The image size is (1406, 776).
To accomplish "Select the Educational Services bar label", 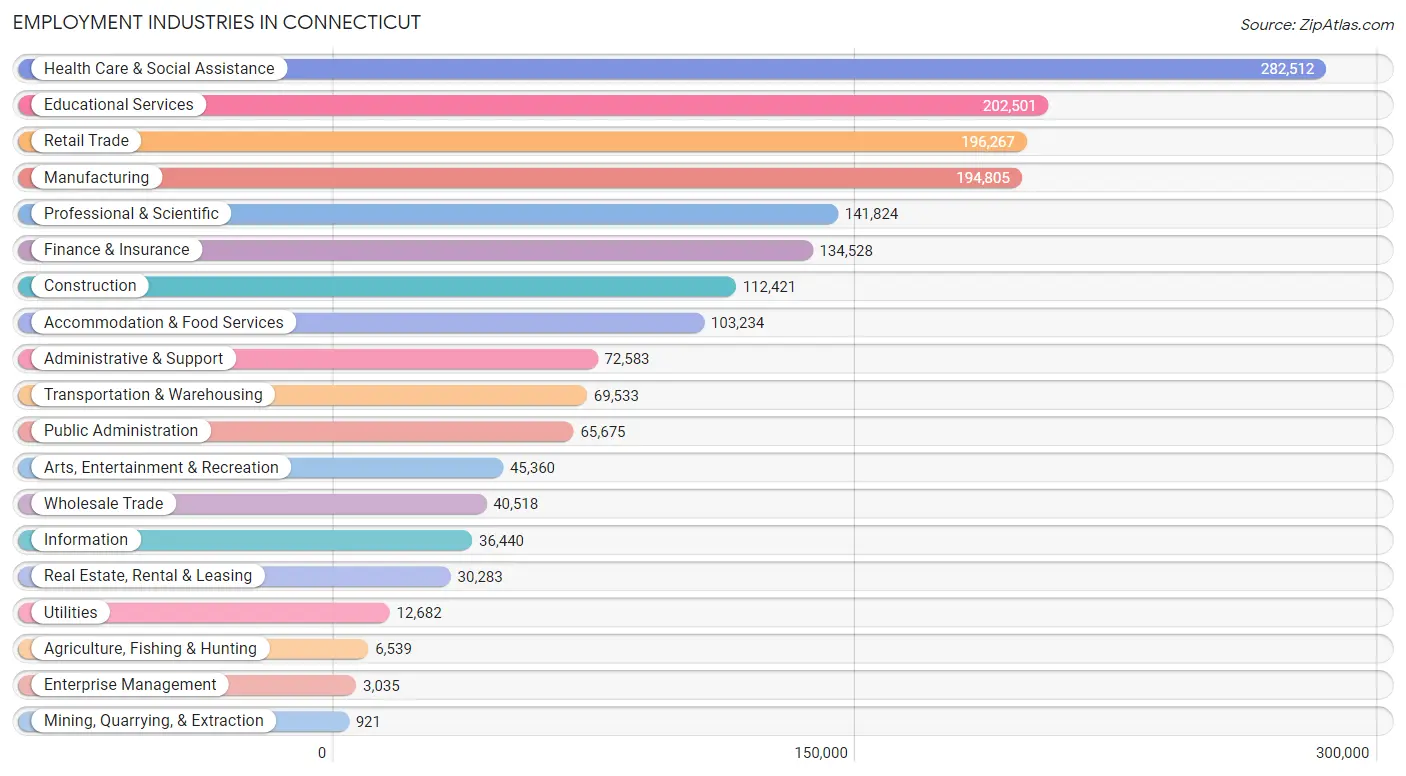I will click(119, 105).
